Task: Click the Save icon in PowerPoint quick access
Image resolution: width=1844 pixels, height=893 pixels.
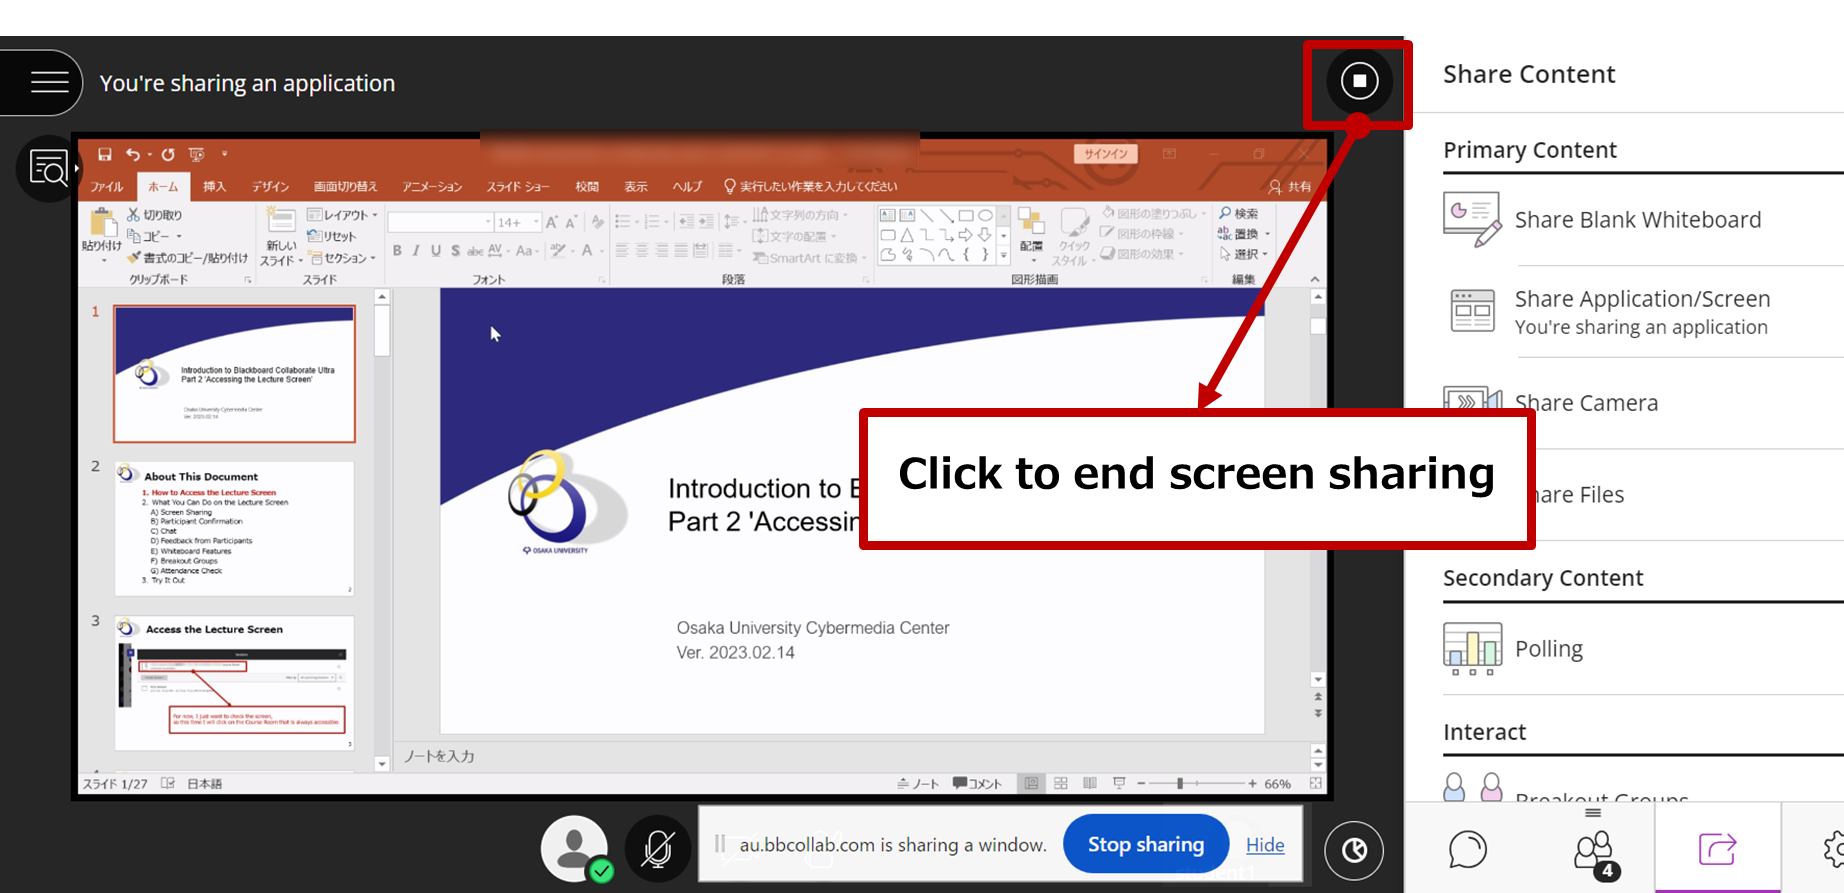Action: click(104, 154)
